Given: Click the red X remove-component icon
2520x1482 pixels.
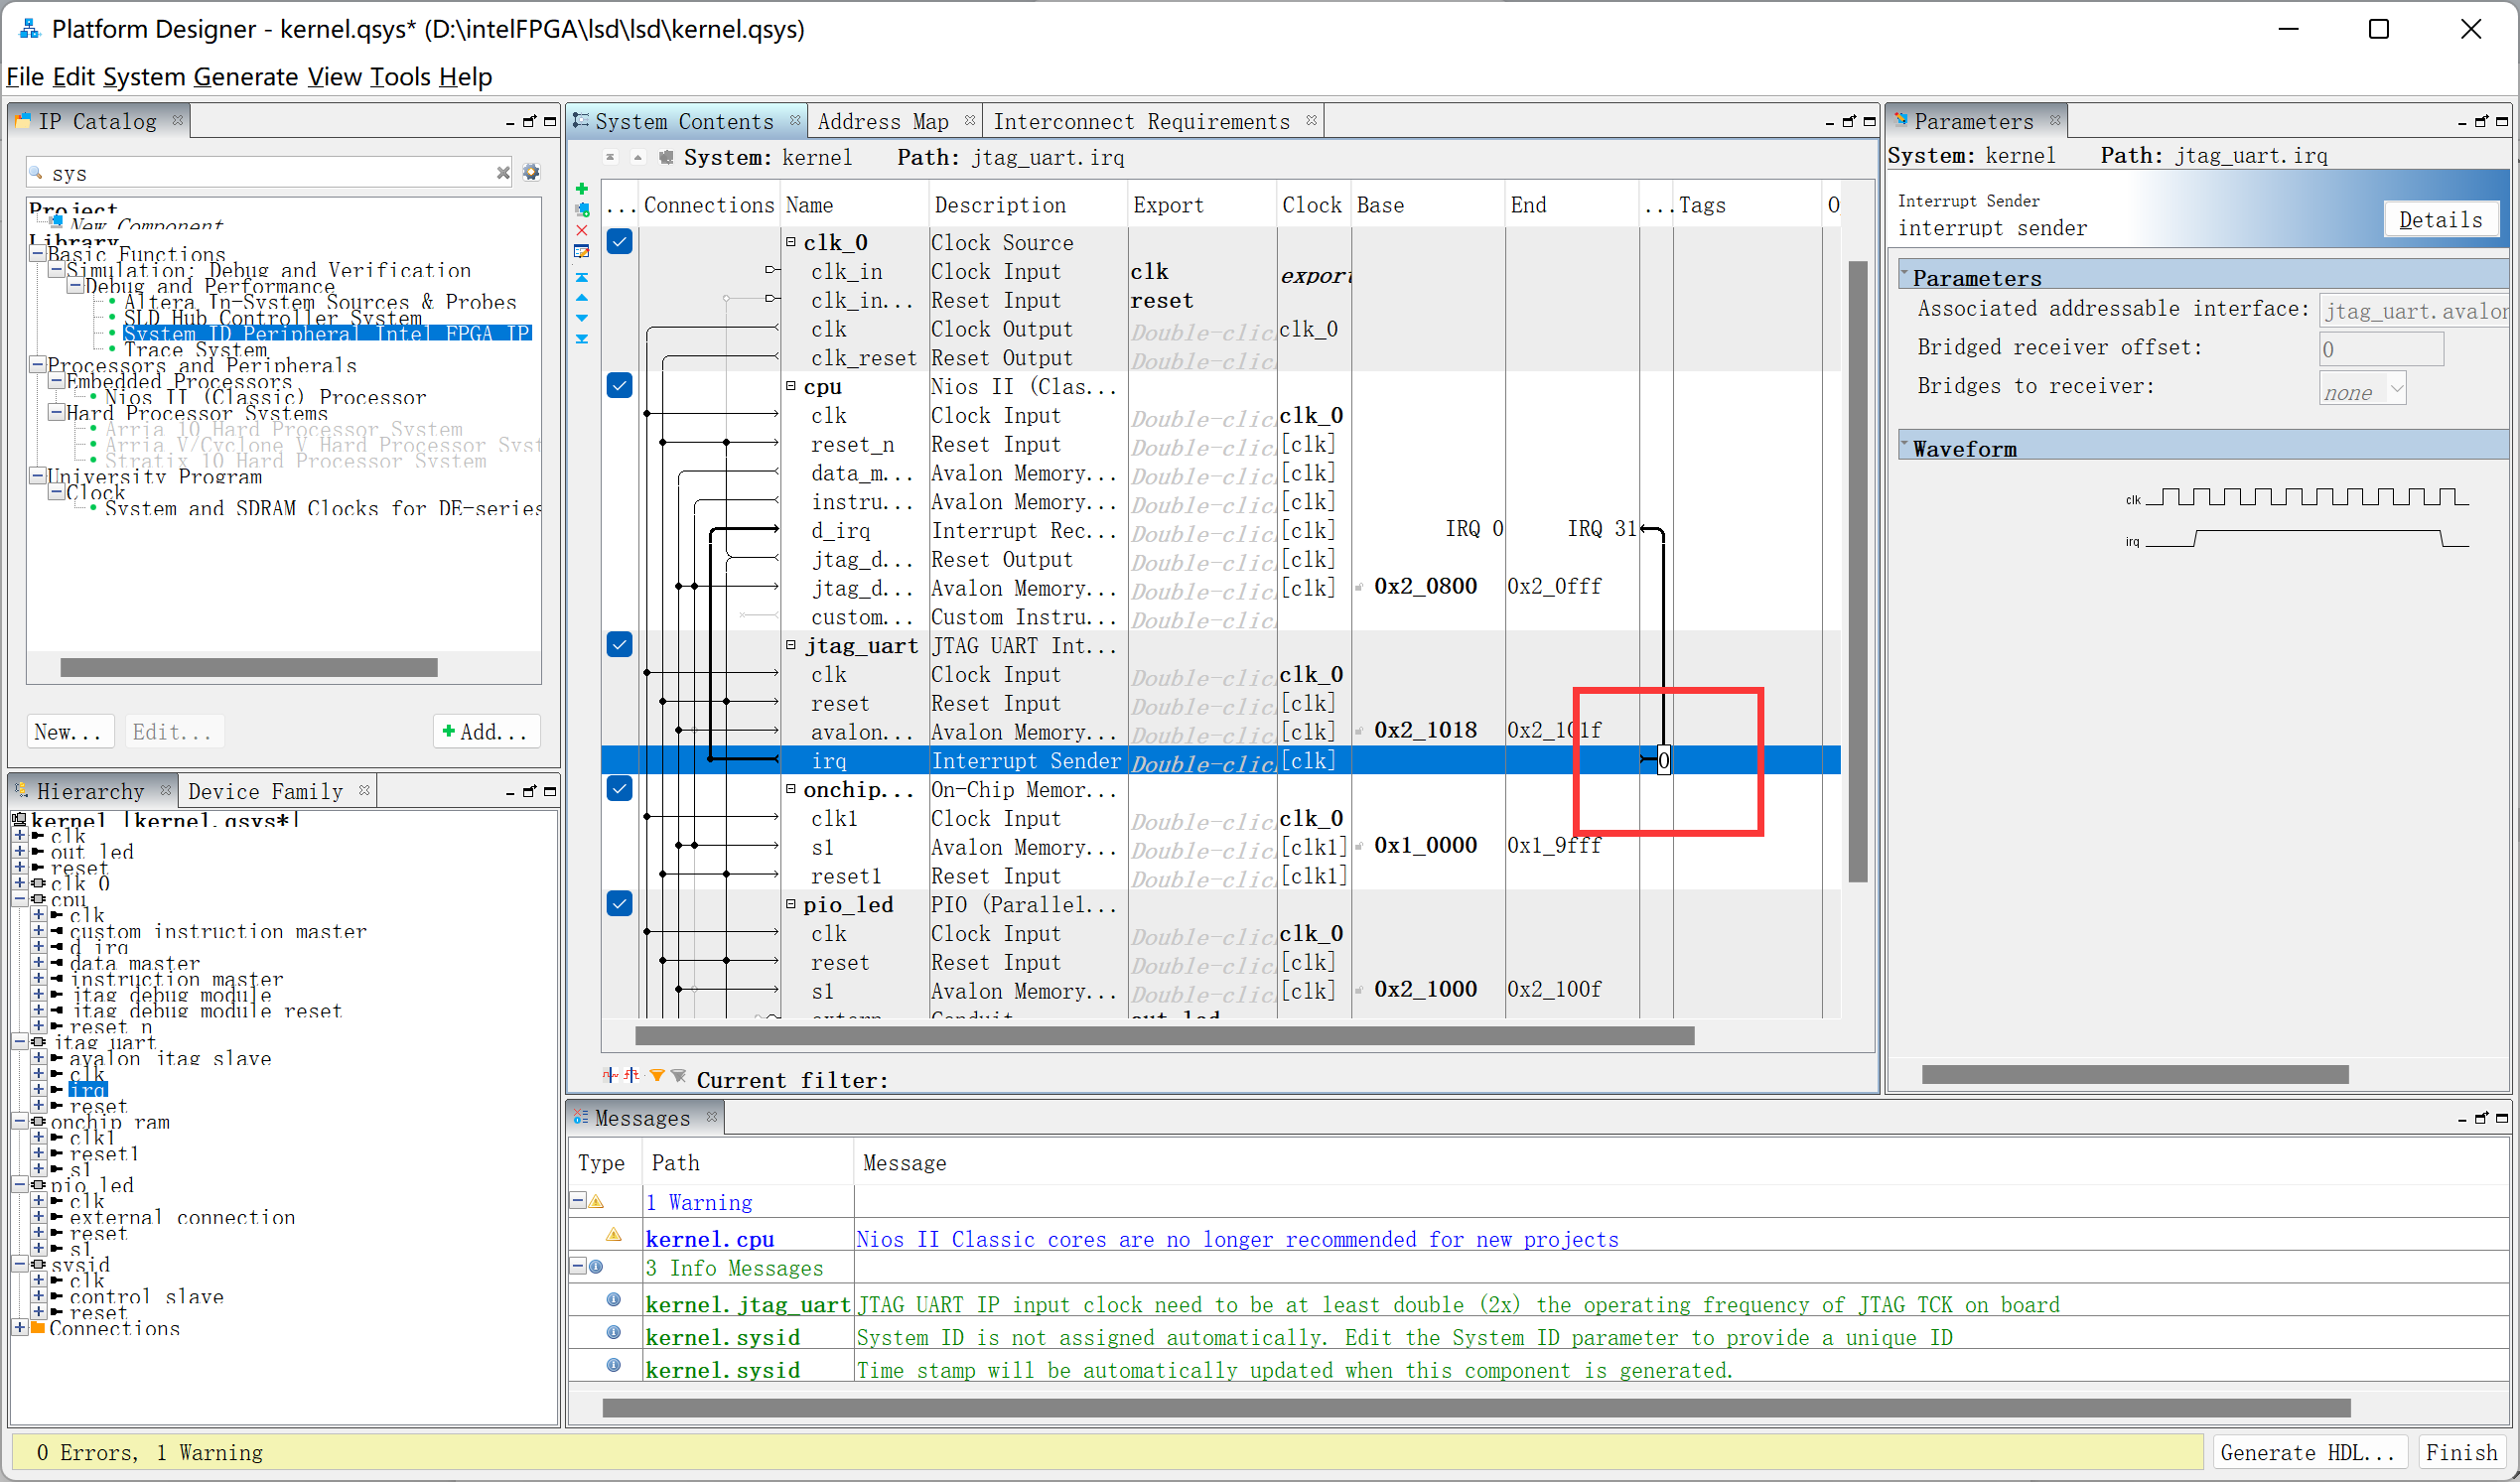Looking at the screenshot, I should click(x=582, y=230).
